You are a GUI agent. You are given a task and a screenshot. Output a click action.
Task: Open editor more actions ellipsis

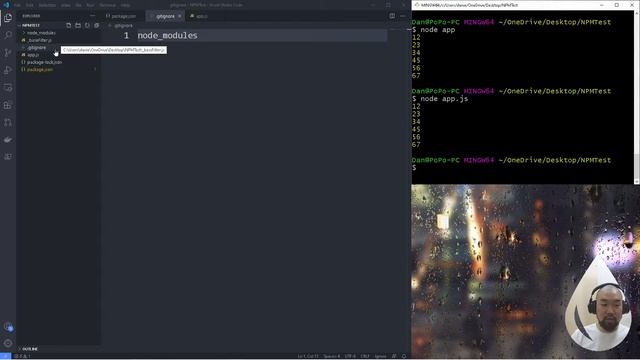[x=402, y=16]
